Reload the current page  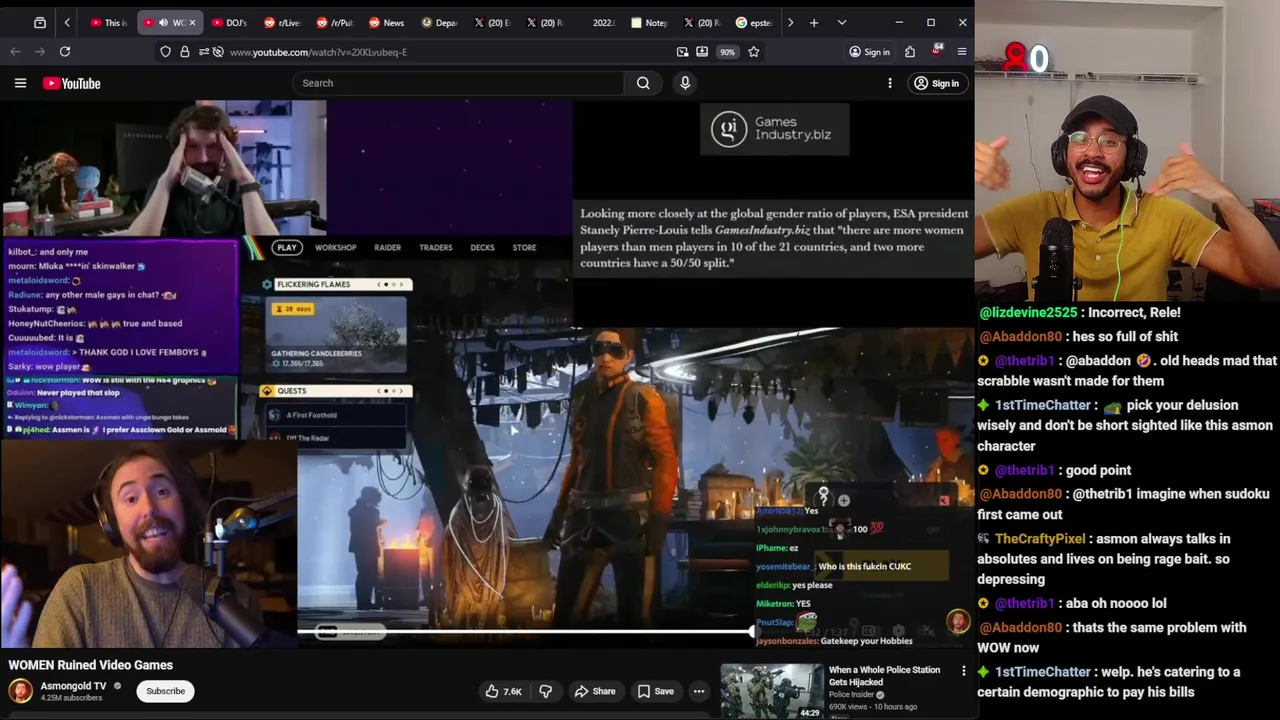coord(65,52)
